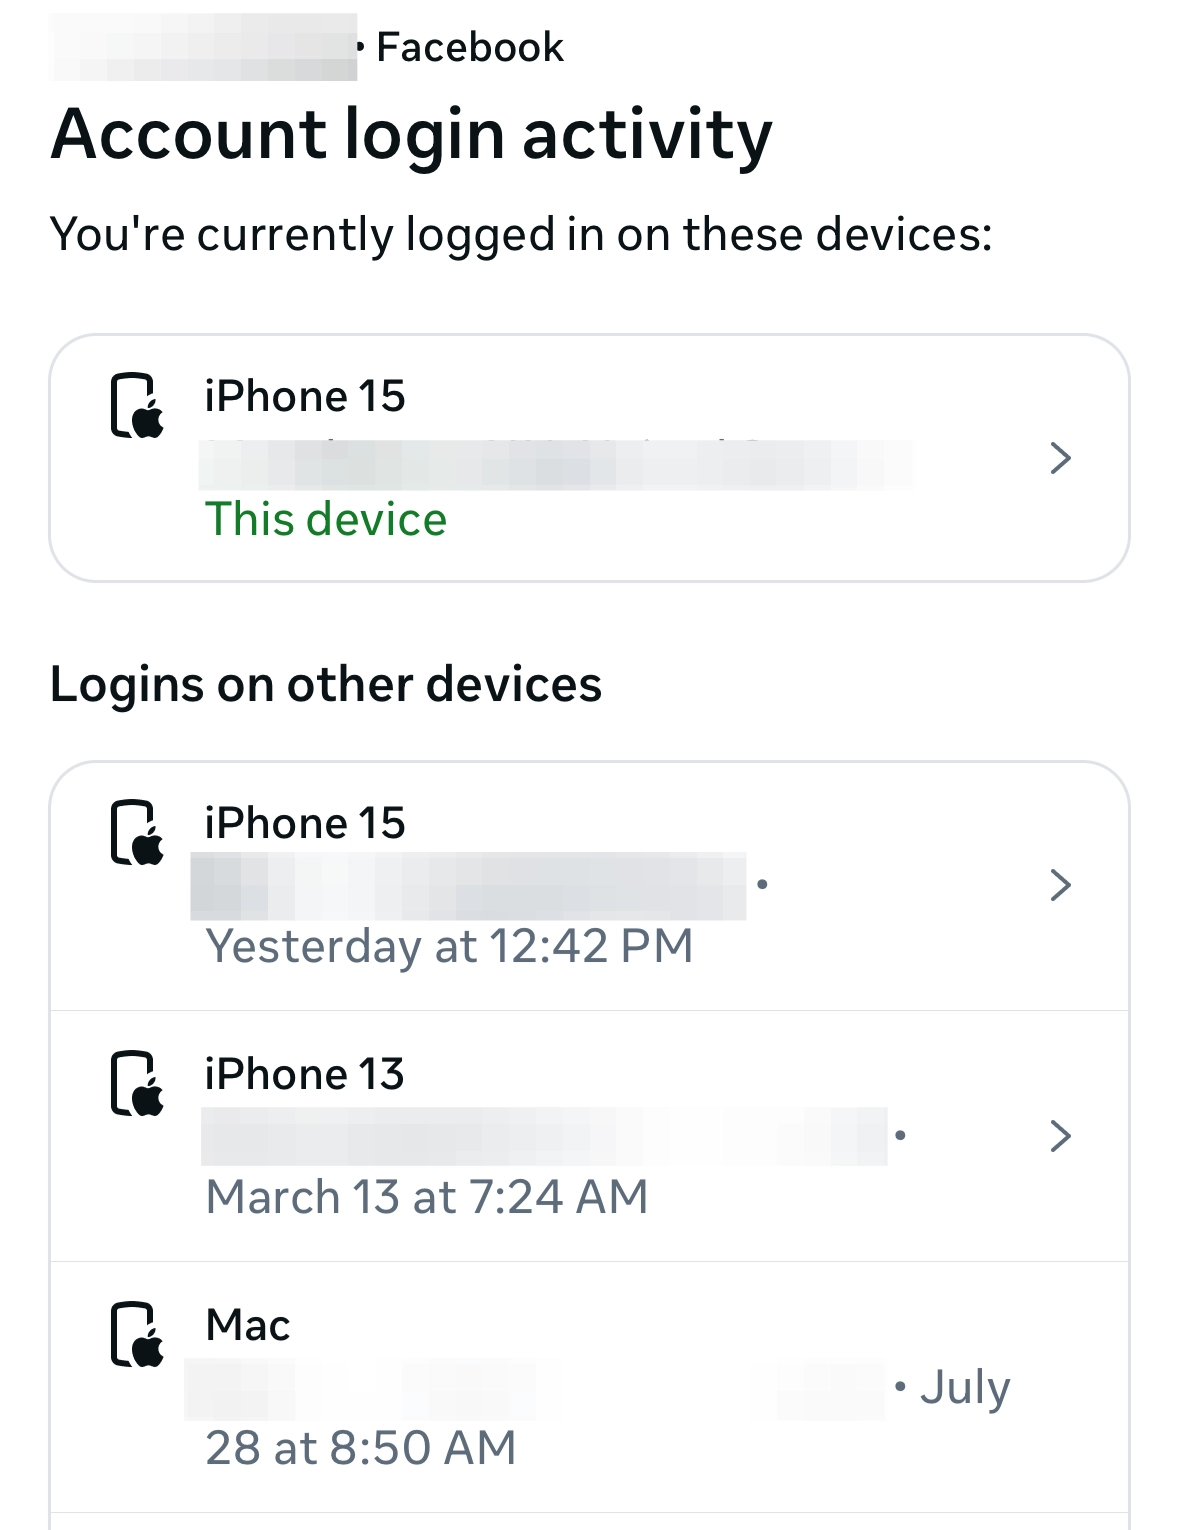1179x1530 pixels.
Task: Click the Apple device icon next to iPhone 13
Action: [x=136, y=1084]
